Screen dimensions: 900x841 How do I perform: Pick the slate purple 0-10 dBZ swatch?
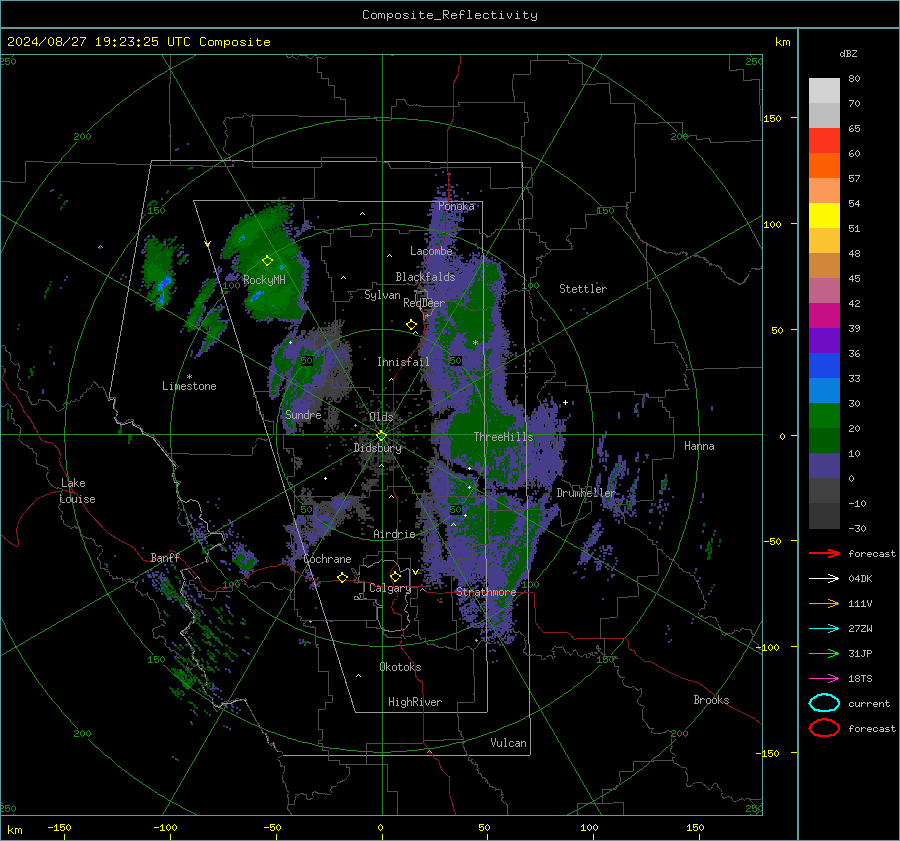click(x=824, y=466)
